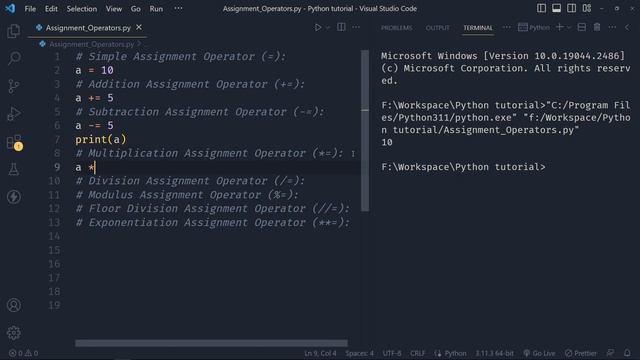640x360 pixels.
Task: Open the Testing flask view
Action: pos(13,169)
